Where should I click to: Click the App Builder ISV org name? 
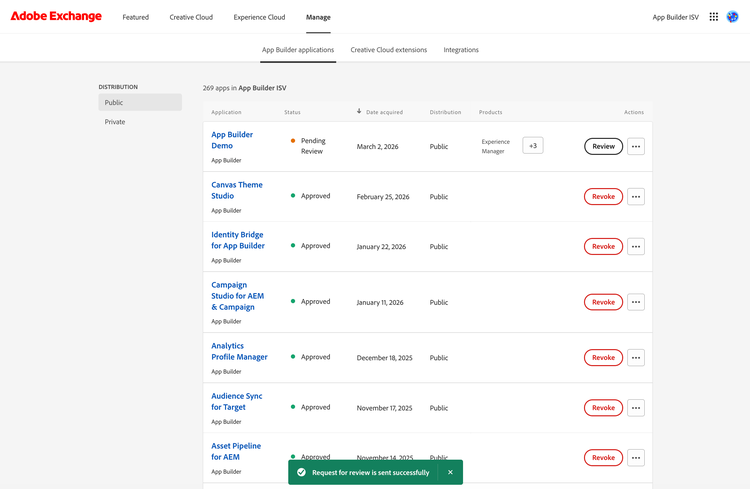click(675, 17)
